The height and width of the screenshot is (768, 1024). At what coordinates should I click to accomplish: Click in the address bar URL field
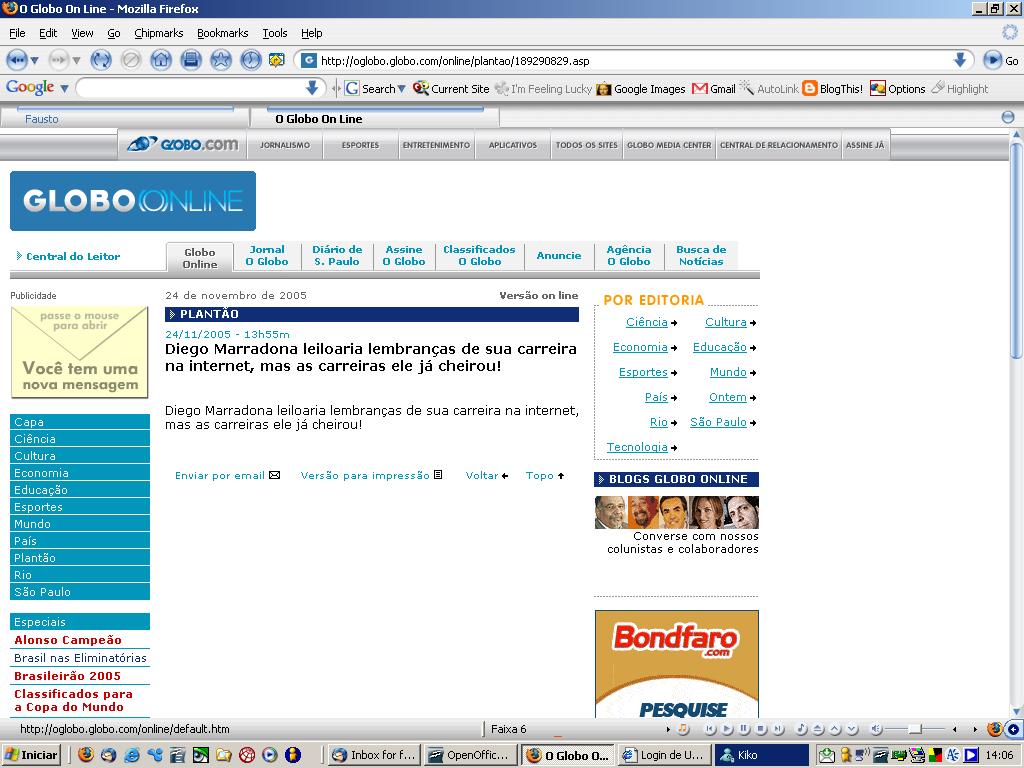(633, 61)
